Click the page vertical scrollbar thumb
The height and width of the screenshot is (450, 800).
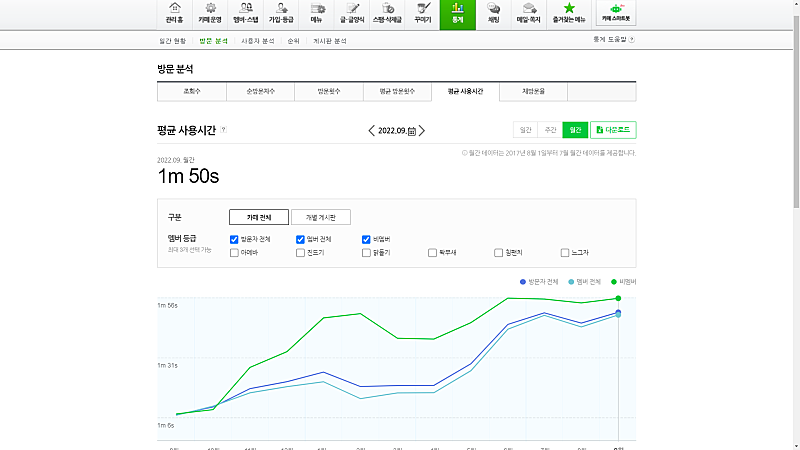[796, 111]
